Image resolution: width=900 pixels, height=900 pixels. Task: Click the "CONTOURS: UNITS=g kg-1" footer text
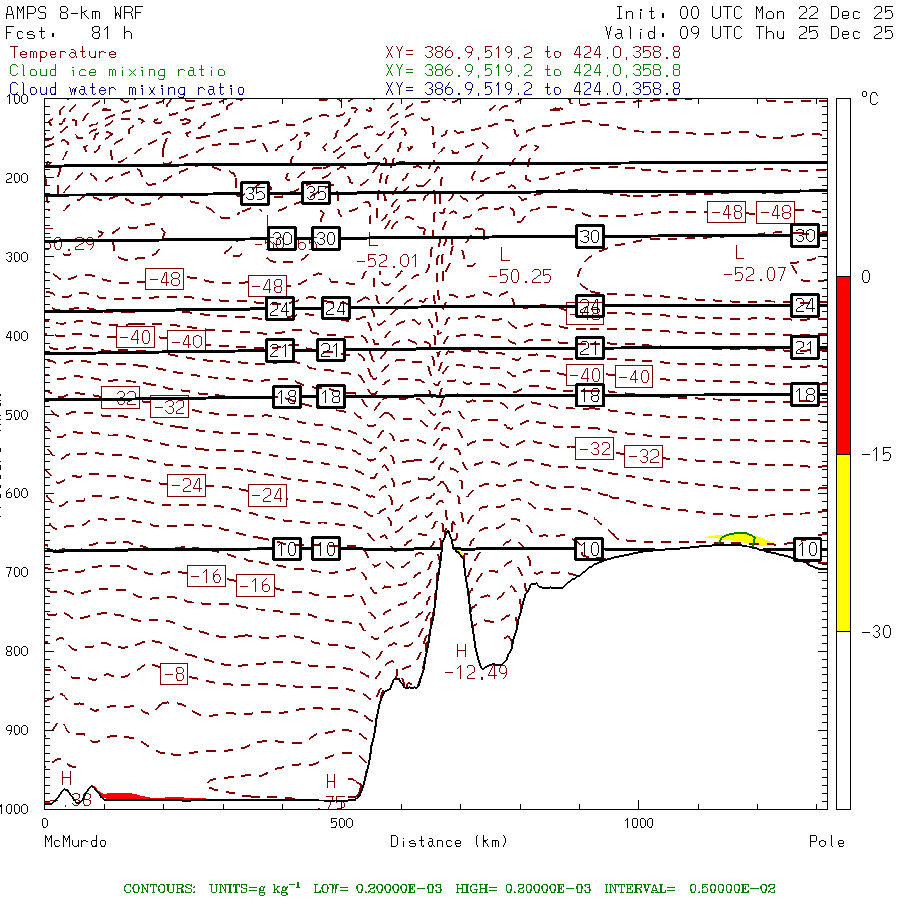(211, 889)
